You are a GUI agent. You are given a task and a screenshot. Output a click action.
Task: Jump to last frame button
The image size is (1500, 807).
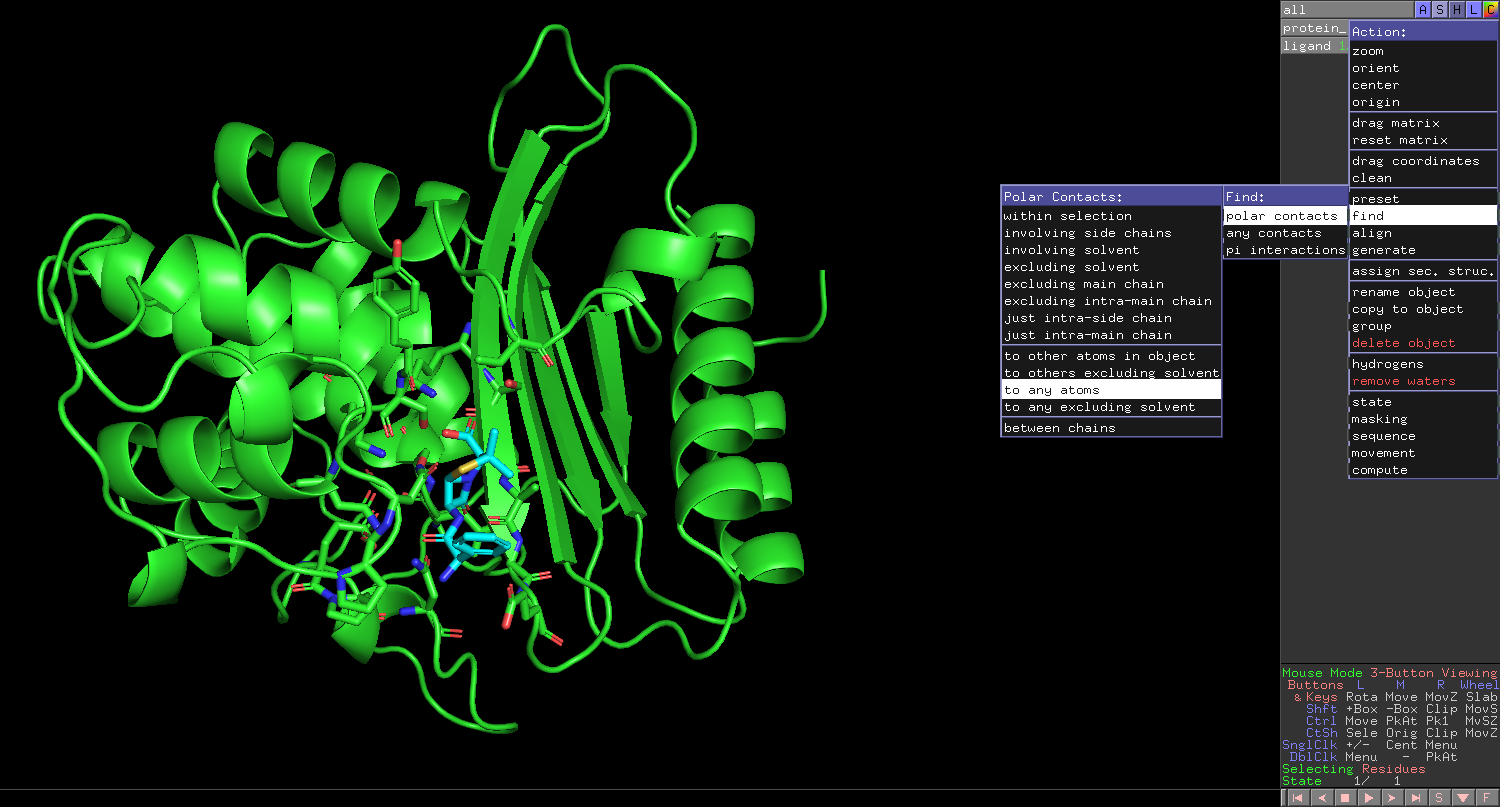1416,798
